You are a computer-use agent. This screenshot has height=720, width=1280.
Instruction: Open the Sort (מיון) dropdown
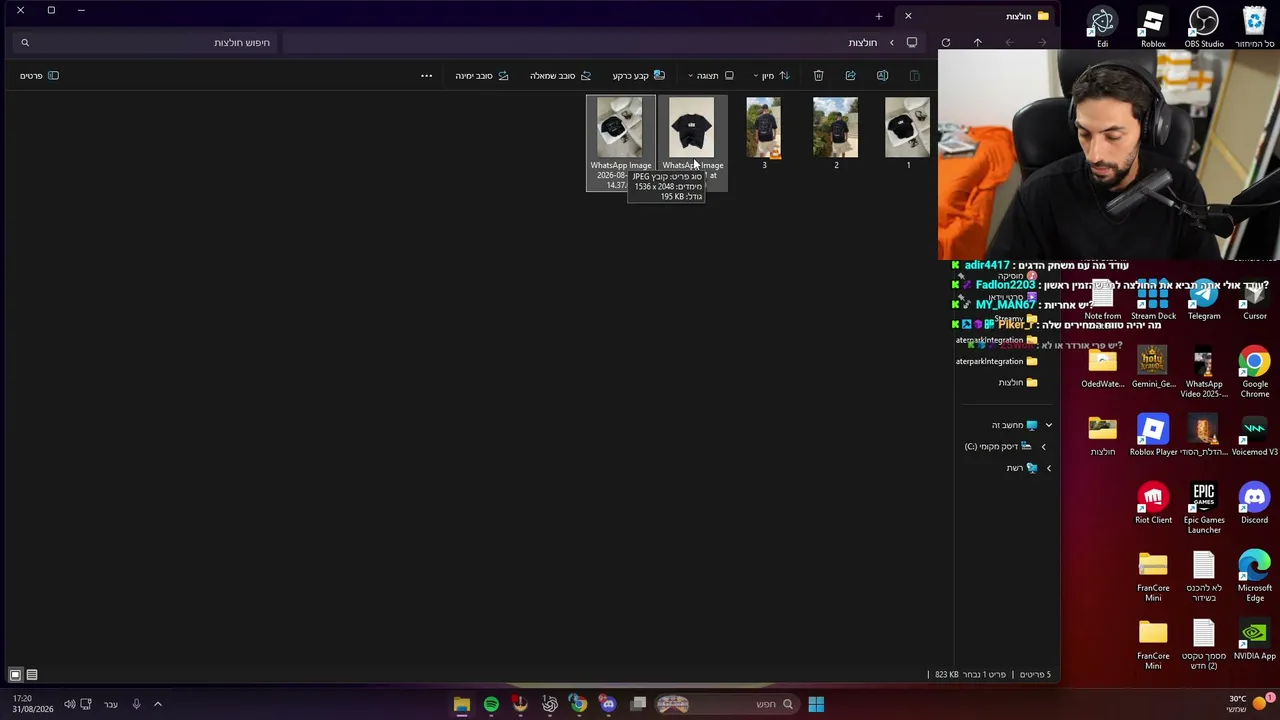[771, 76]
